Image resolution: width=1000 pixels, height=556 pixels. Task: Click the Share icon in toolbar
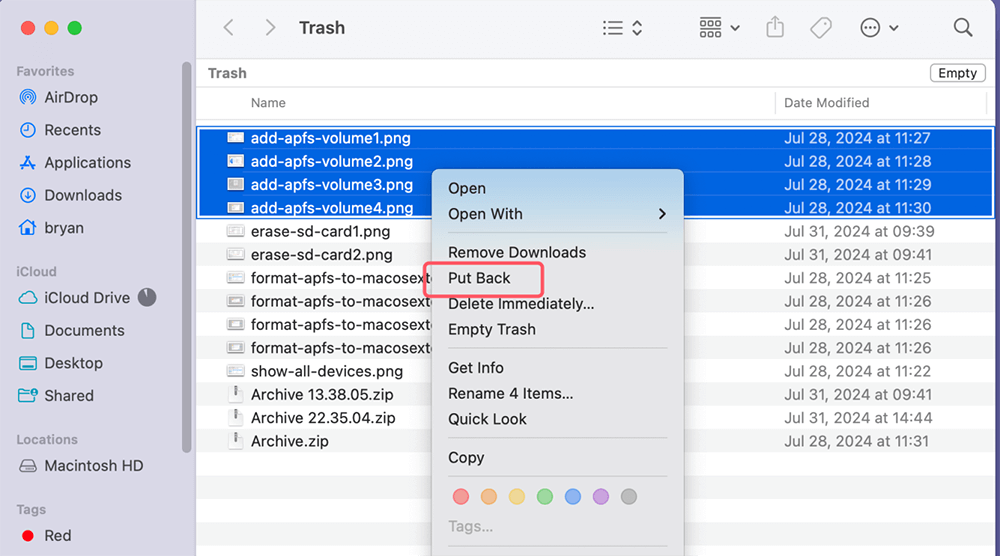(775, 28)
